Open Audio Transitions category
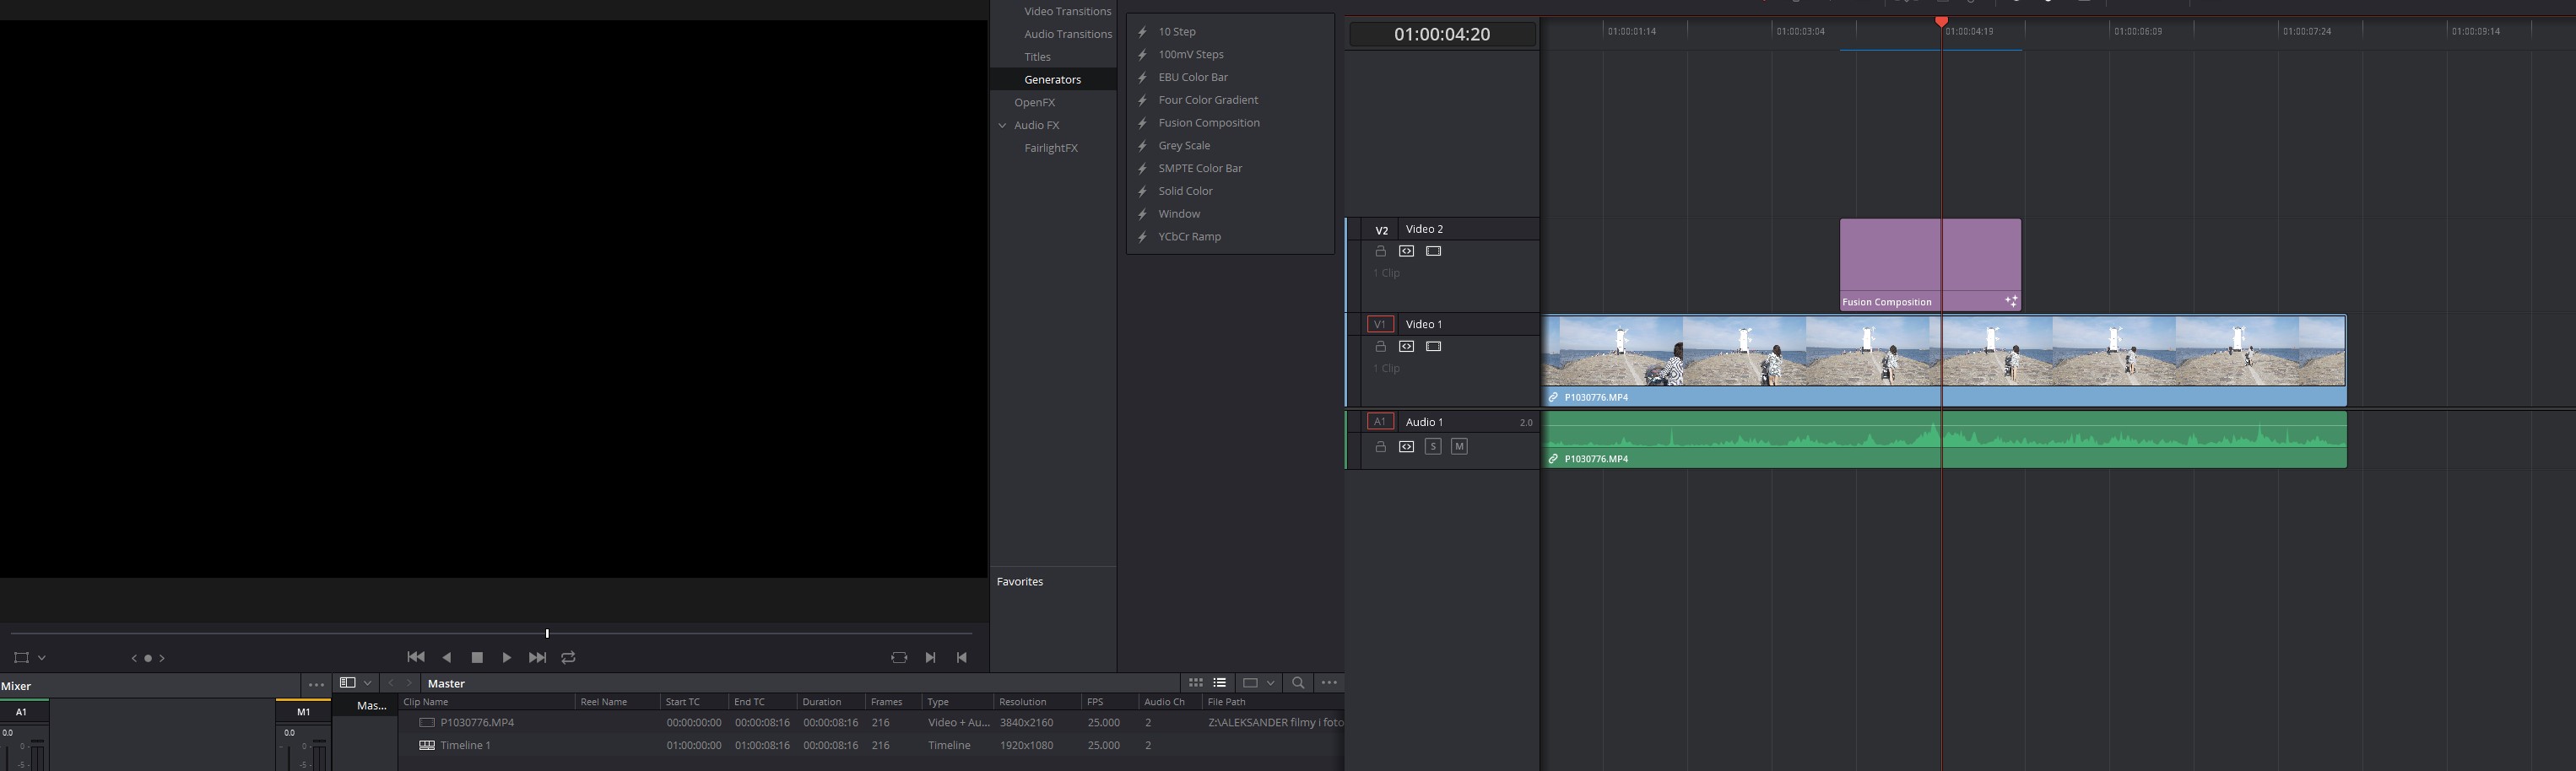 tap(1067, 34)
